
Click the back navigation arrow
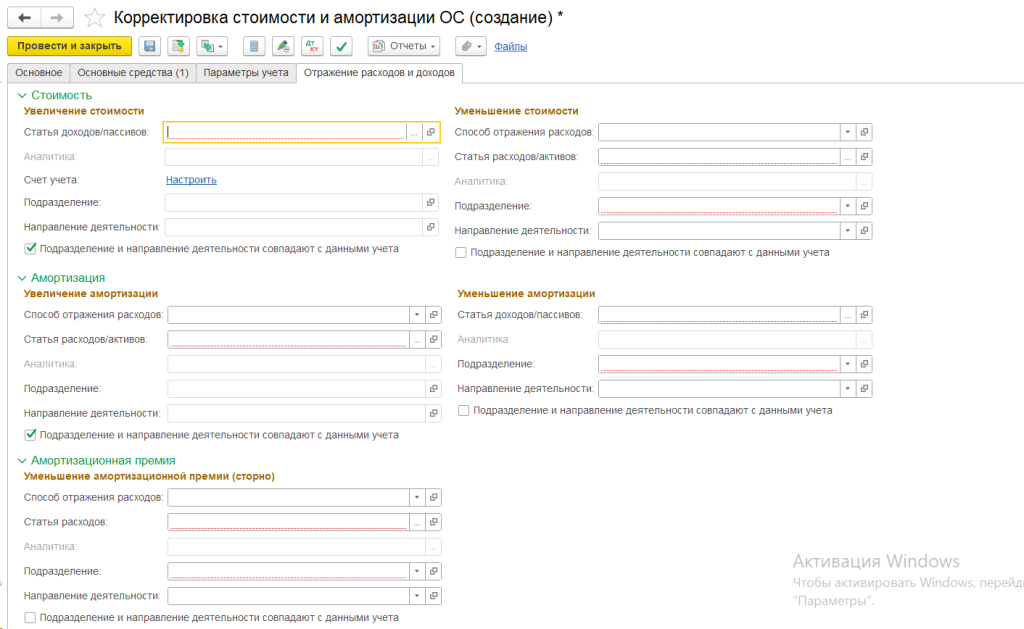click(24, 18)
